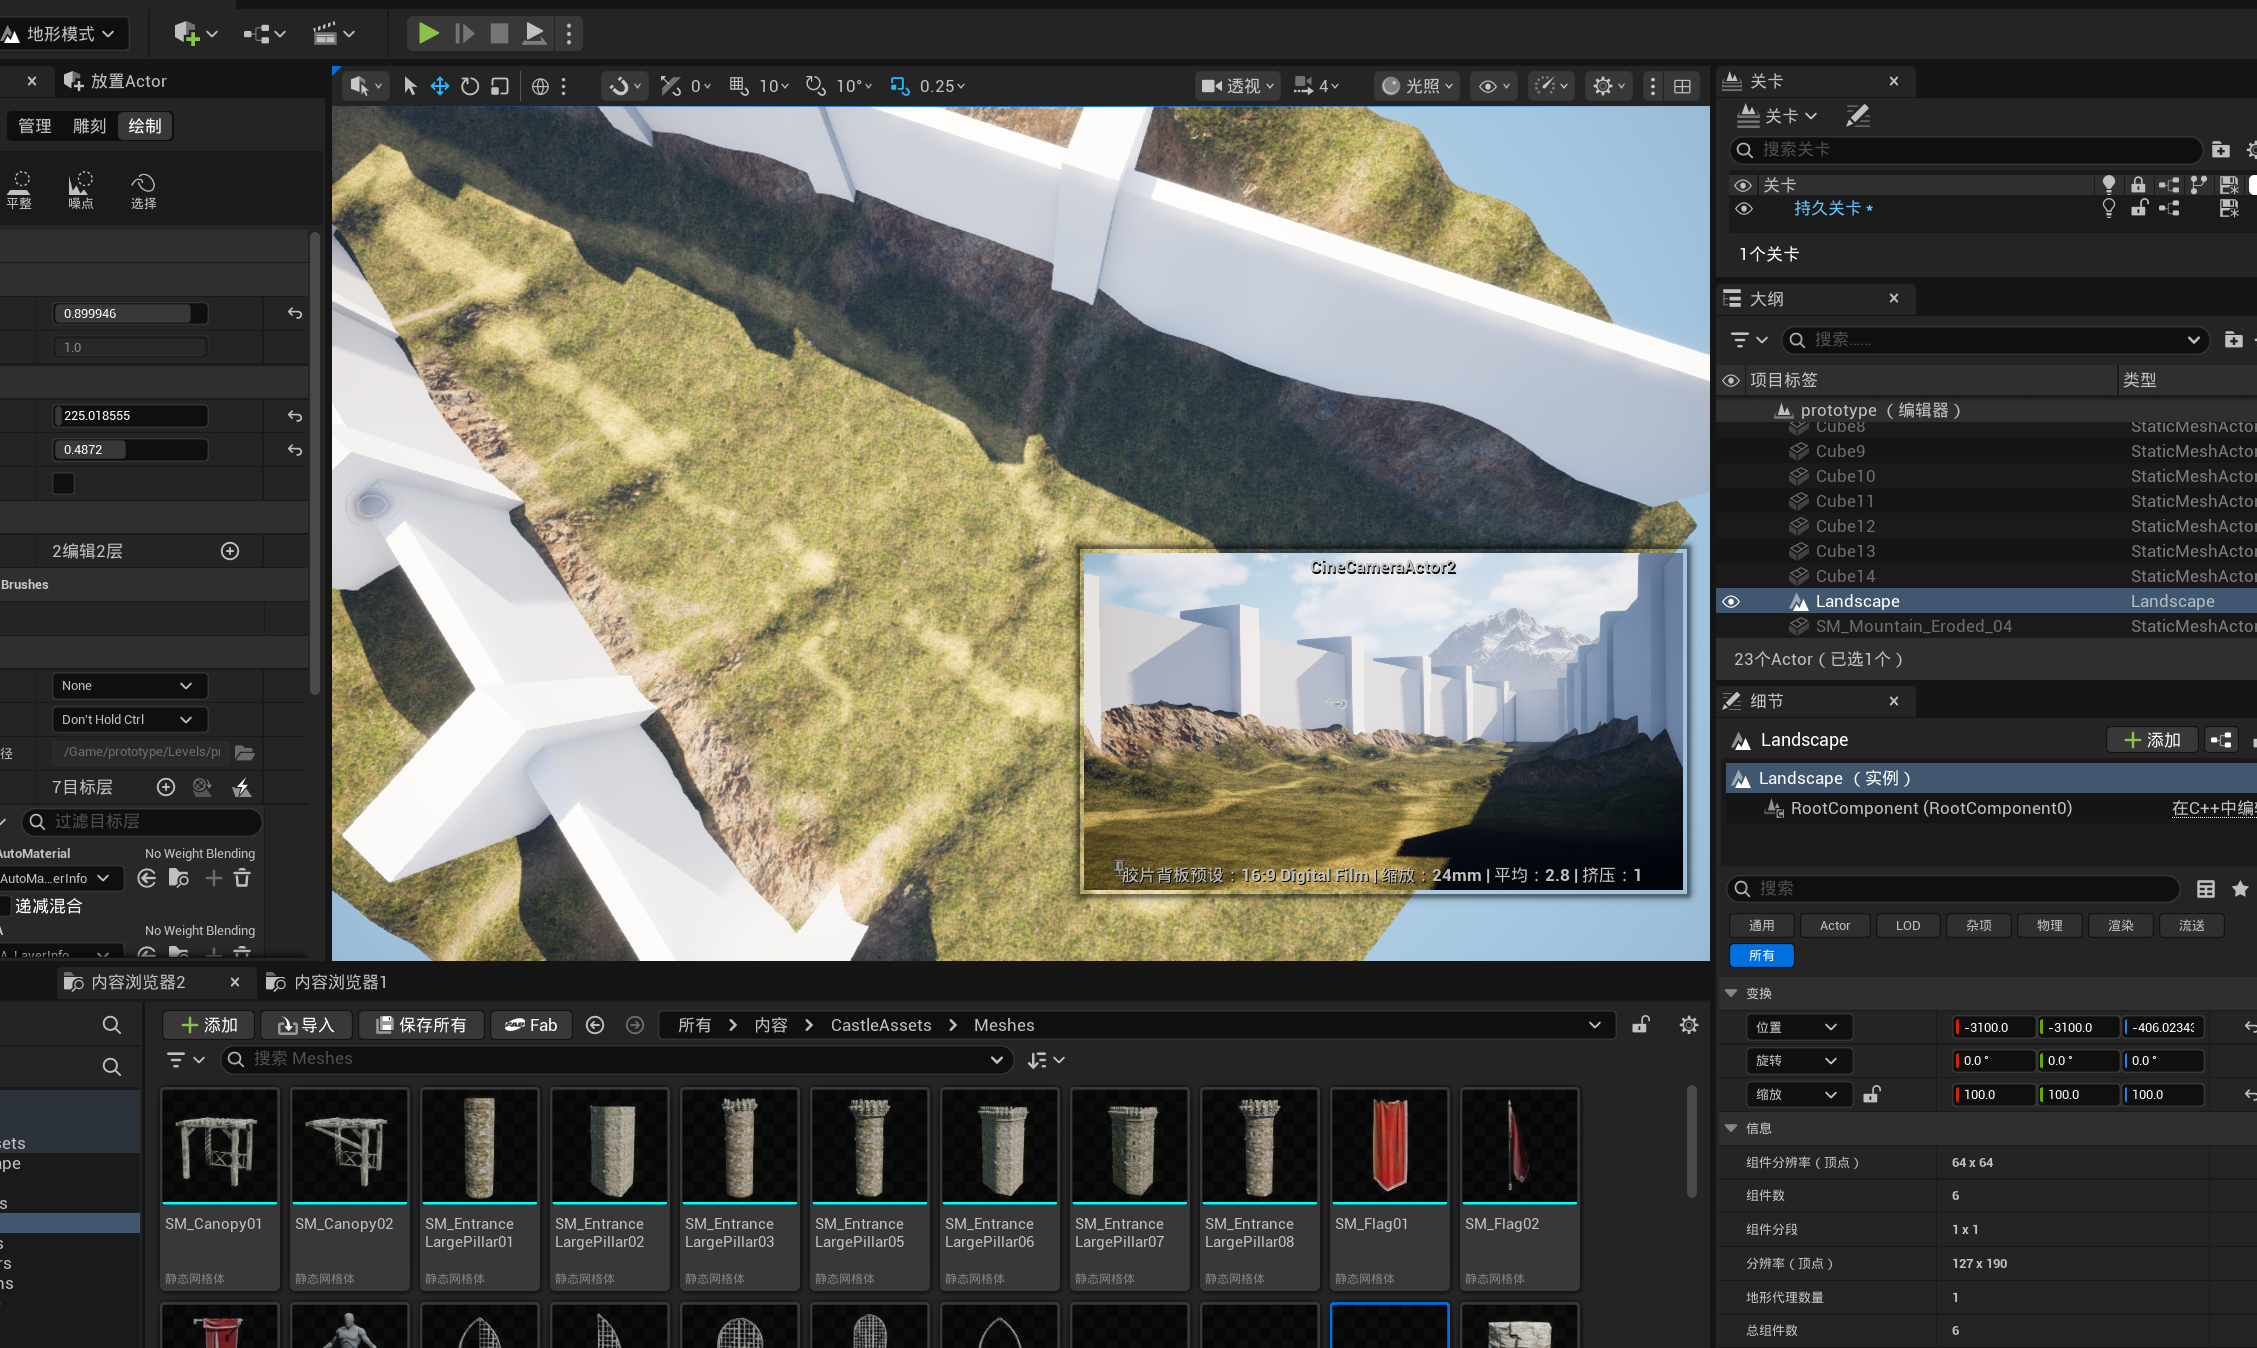Collapse the 变换 transform section
The height and width of the screenshot is (1348, 2257).
tap(1731, 993)
